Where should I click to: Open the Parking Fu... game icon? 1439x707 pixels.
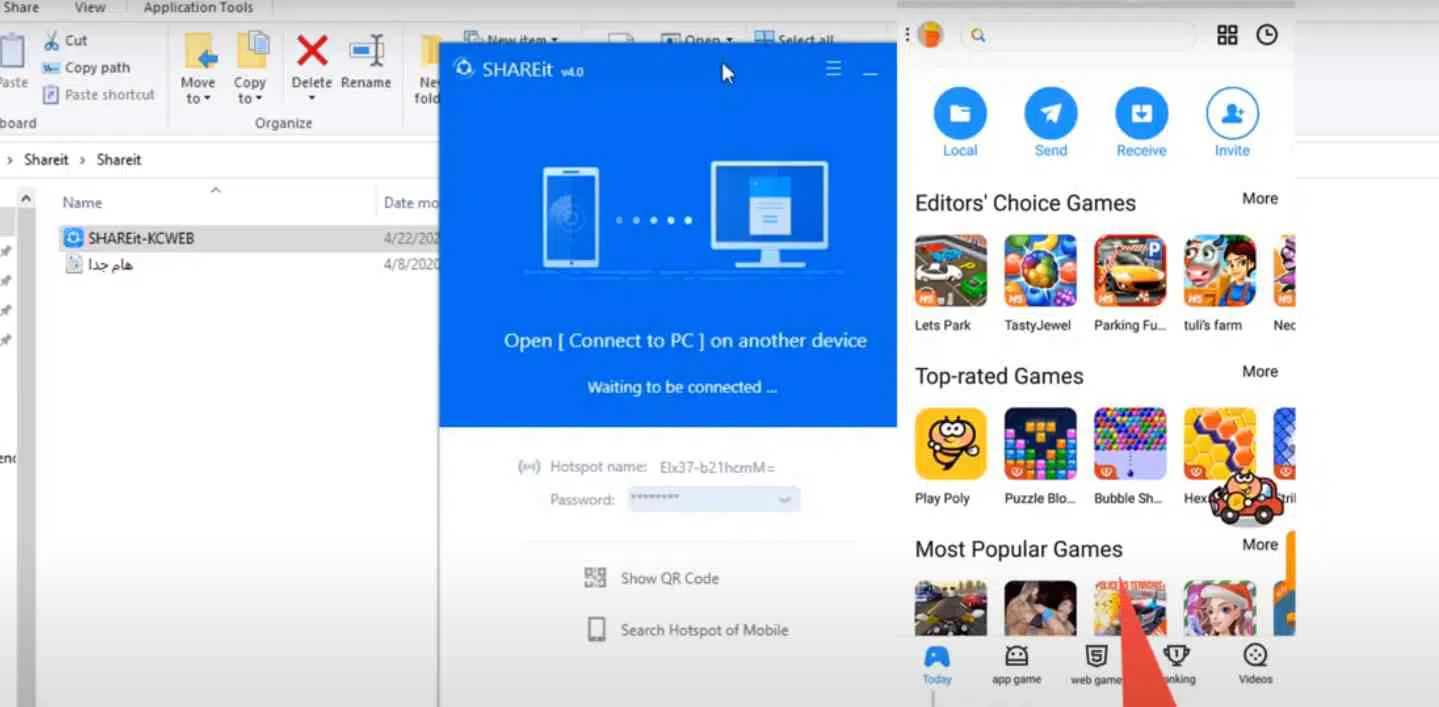(1130, 271)
